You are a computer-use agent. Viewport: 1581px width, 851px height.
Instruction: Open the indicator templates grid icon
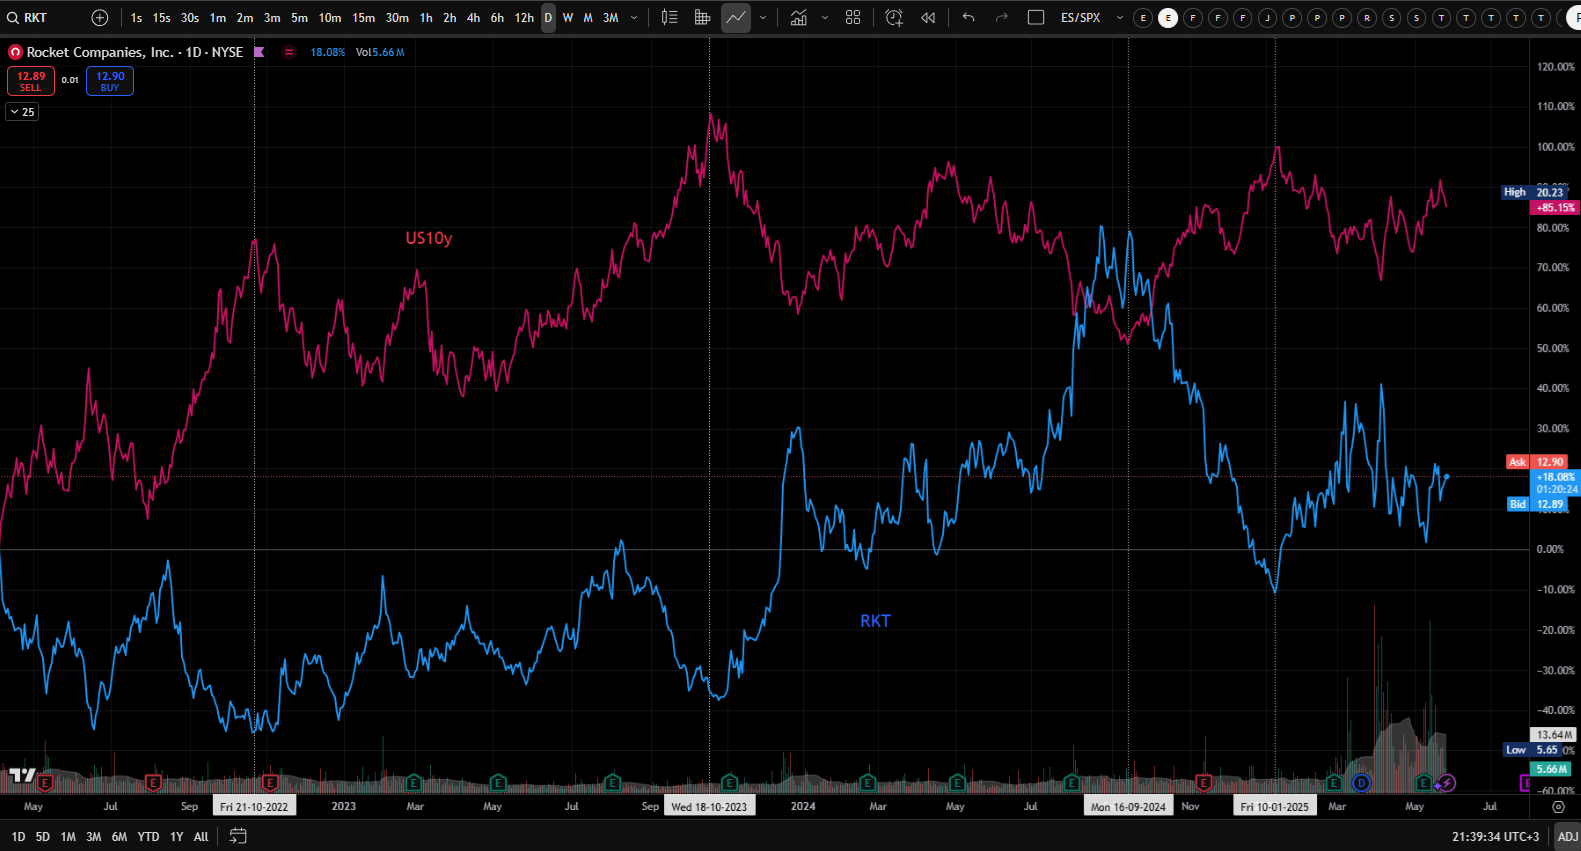pos(853,18)
